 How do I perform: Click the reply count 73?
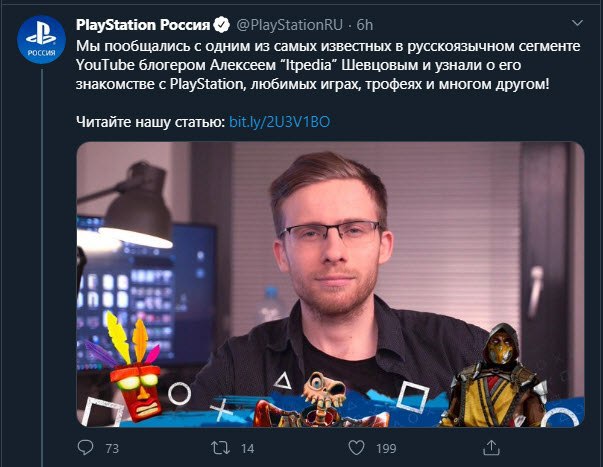(112, 449)
